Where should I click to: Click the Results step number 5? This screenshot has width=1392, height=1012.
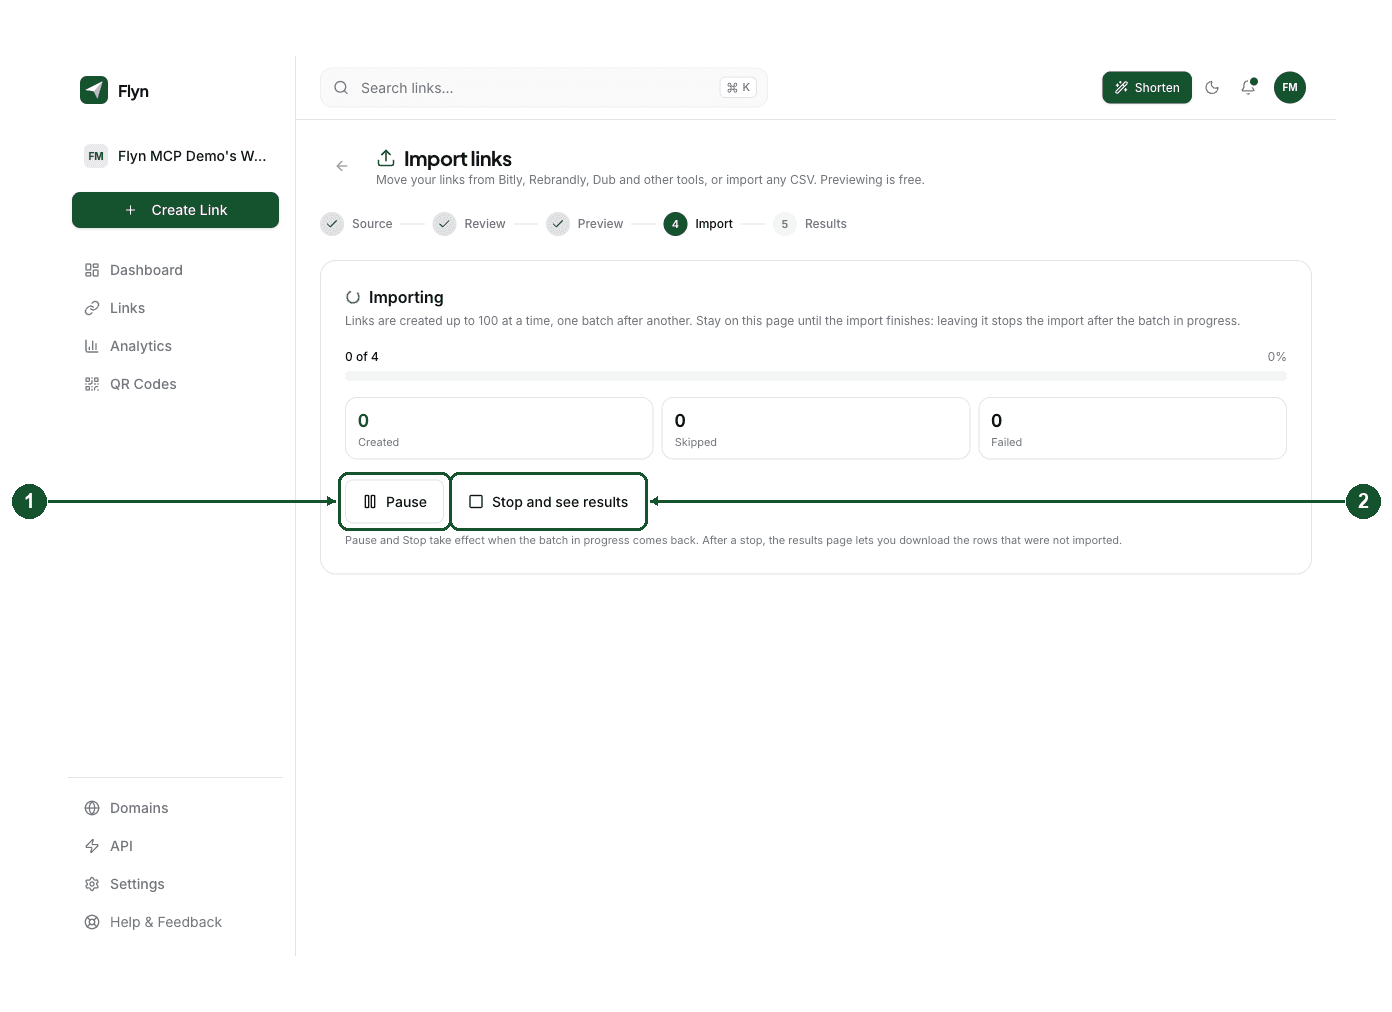coord(810,224)
